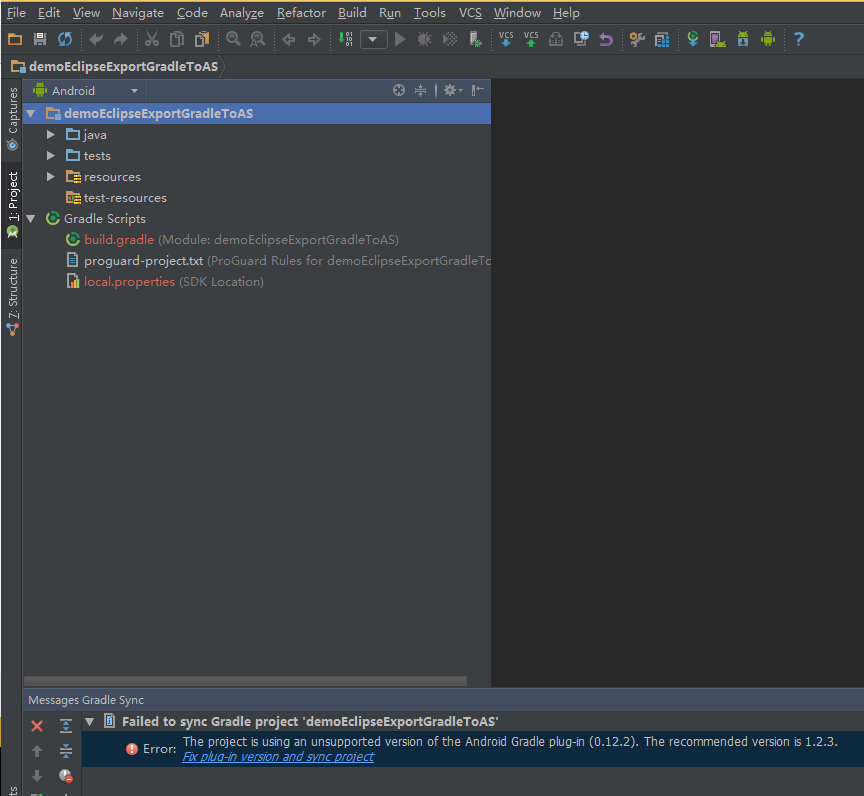
Task: Click the Replace icon in the toolbar
Action: pos(257,39)
